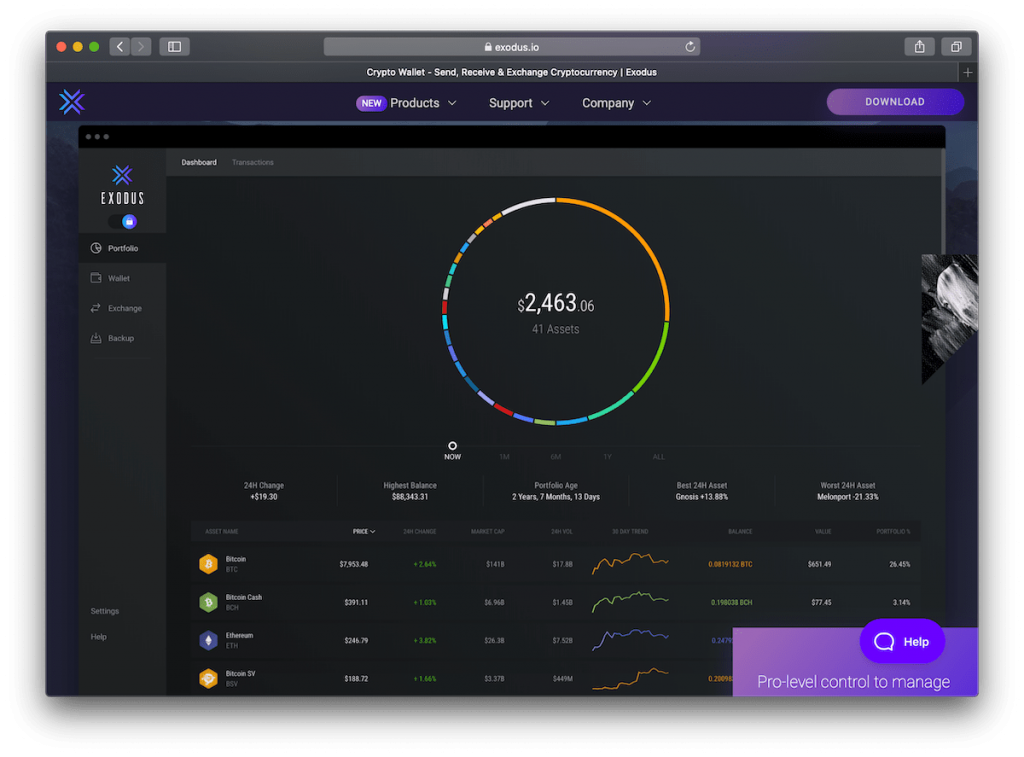Sort by the PRICE column header
The height and width of the screenshot is (757, 1024).
click(x=364, y=532)
